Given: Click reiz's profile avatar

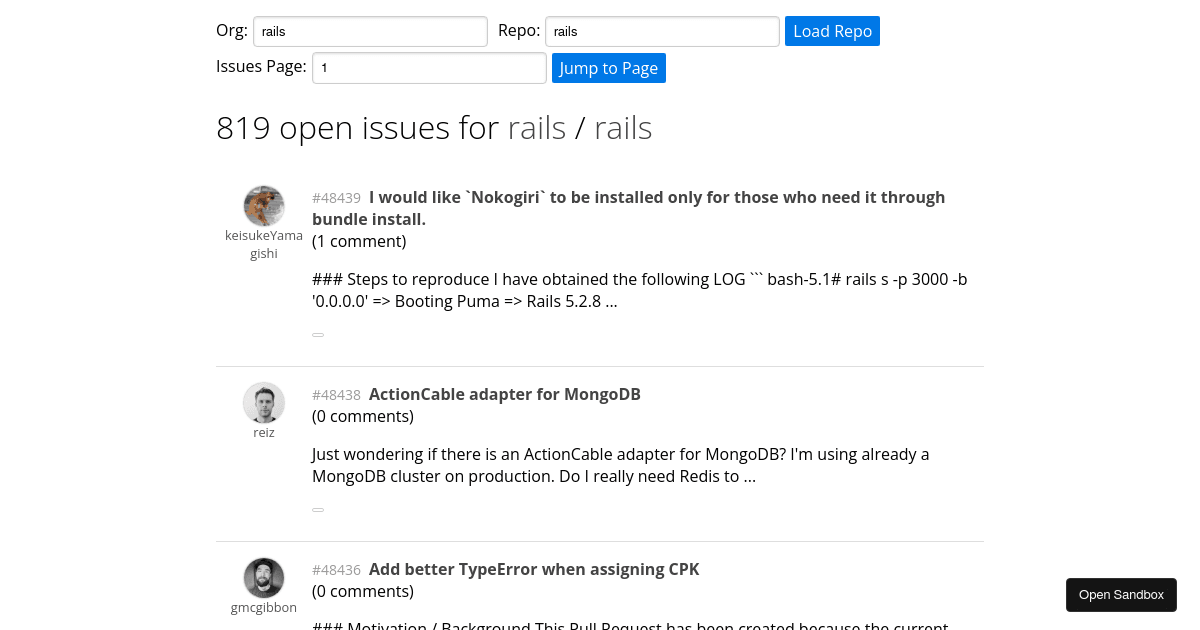Looking at the screenshot, I should click(x=264, y=403).
